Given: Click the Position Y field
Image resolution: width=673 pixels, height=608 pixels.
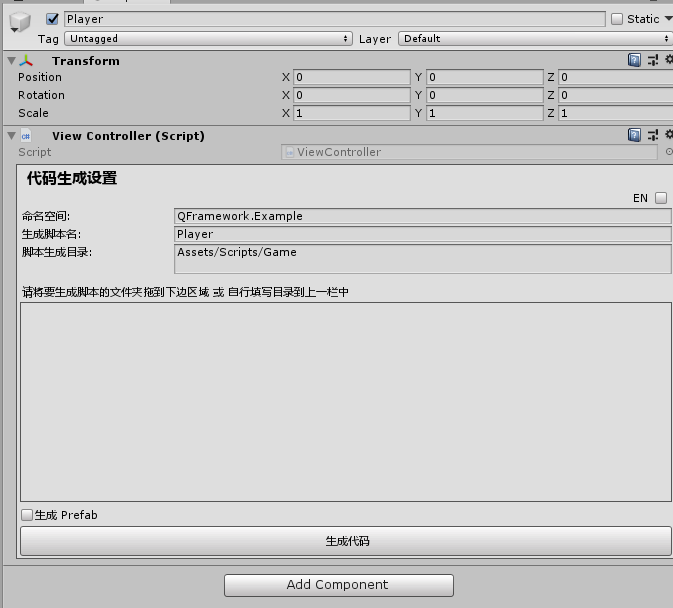Looking at the screenshot, I should pyautogui.click(x=485, y=77).
